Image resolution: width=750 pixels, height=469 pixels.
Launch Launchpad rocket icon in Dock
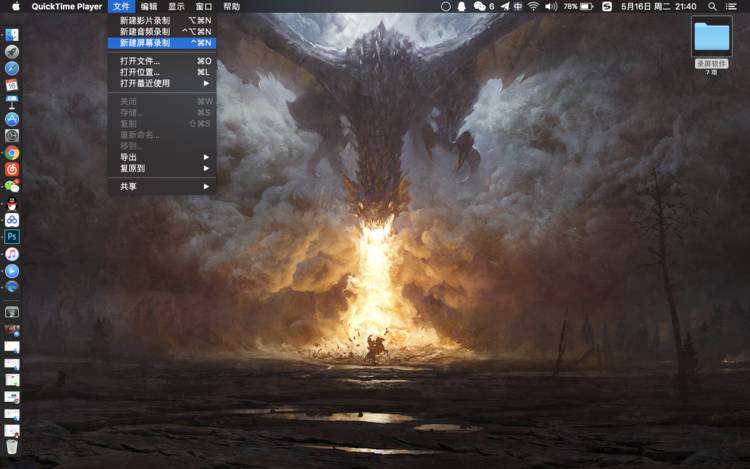[12, 52]
